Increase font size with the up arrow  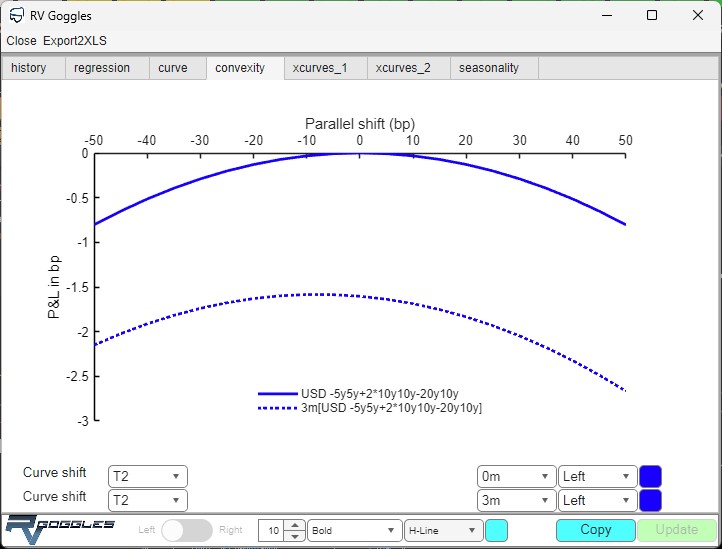click(x=295, y=525)
